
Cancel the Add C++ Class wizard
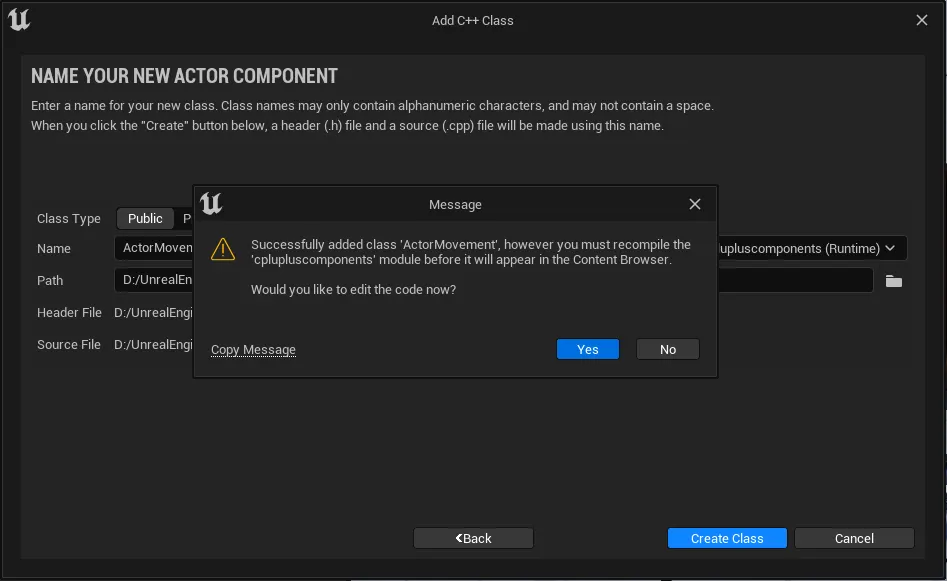coord(854,538)
